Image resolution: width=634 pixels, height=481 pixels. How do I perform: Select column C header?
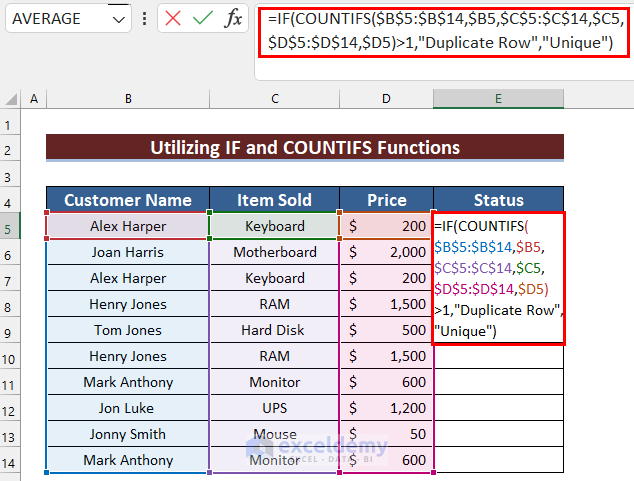(x=274, y=98)
